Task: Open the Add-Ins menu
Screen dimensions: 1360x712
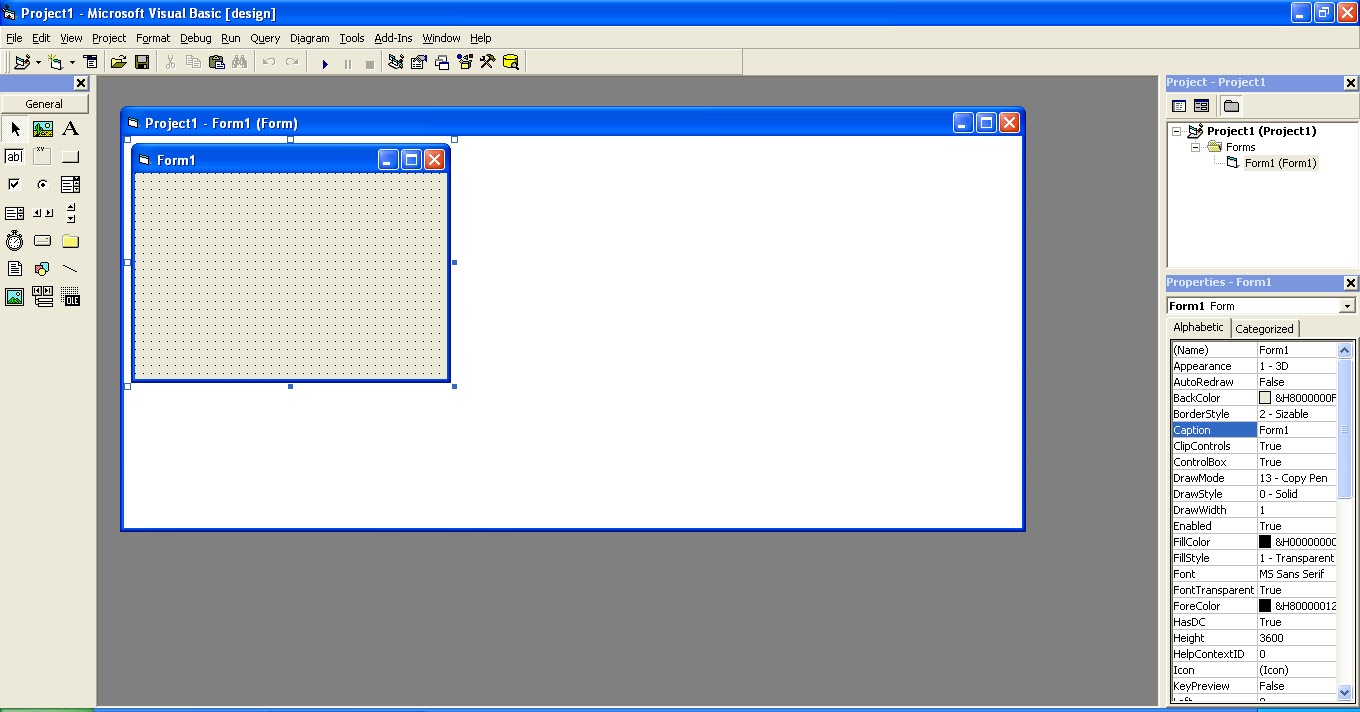Action: click(393, 38)
